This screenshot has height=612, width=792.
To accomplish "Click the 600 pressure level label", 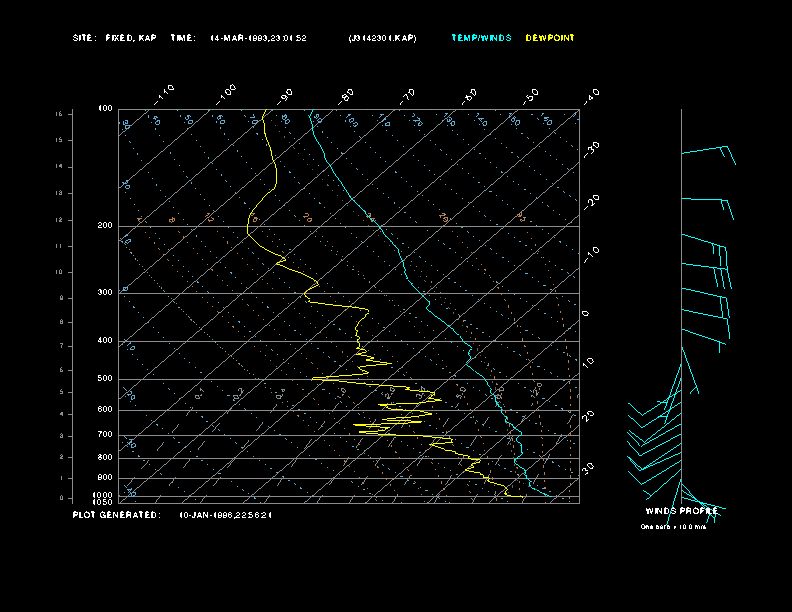I will pyautogui.click(x=105, y=410).
